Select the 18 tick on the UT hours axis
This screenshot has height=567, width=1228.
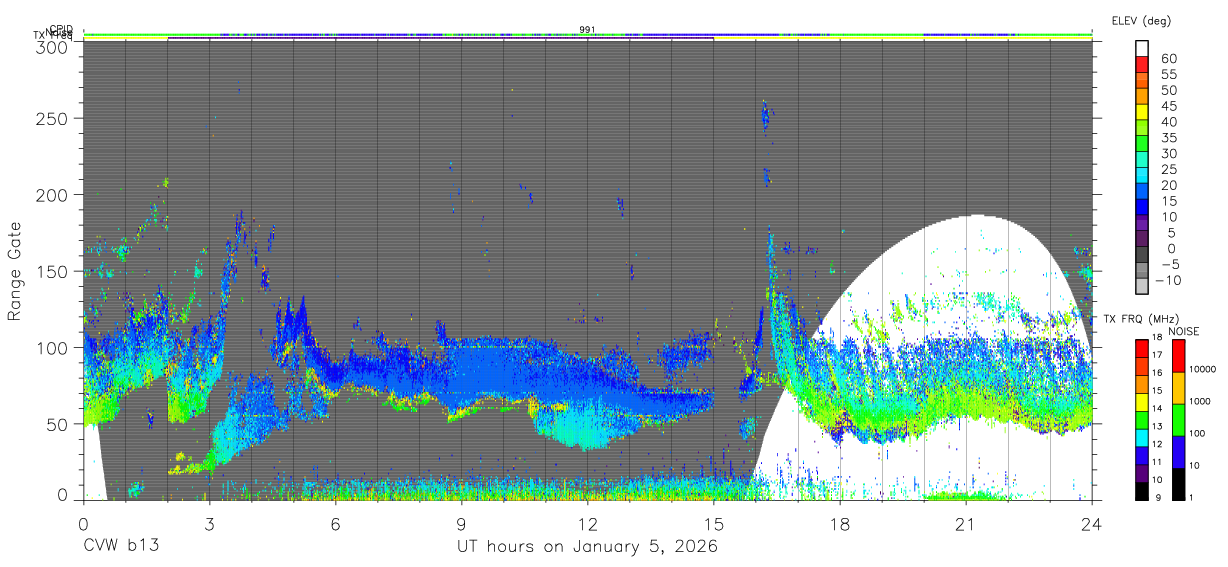click(840, 522)
